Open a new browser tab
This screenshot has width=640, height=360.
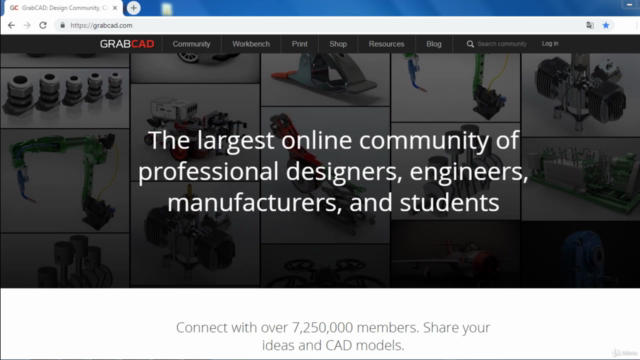coord(133,8)
